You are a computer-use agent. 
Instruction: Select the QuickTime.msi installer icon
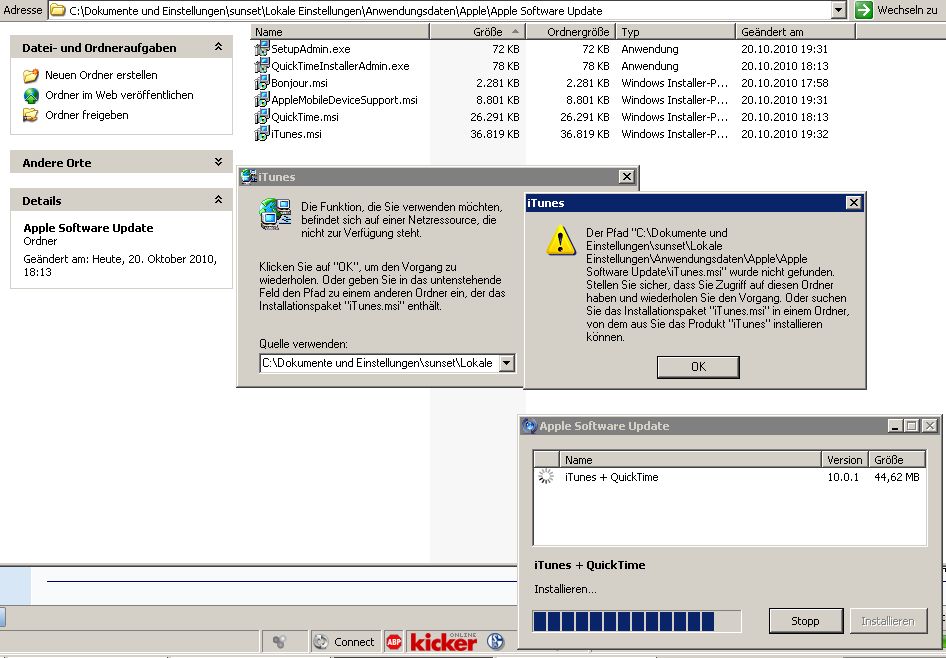pos(262,116)
